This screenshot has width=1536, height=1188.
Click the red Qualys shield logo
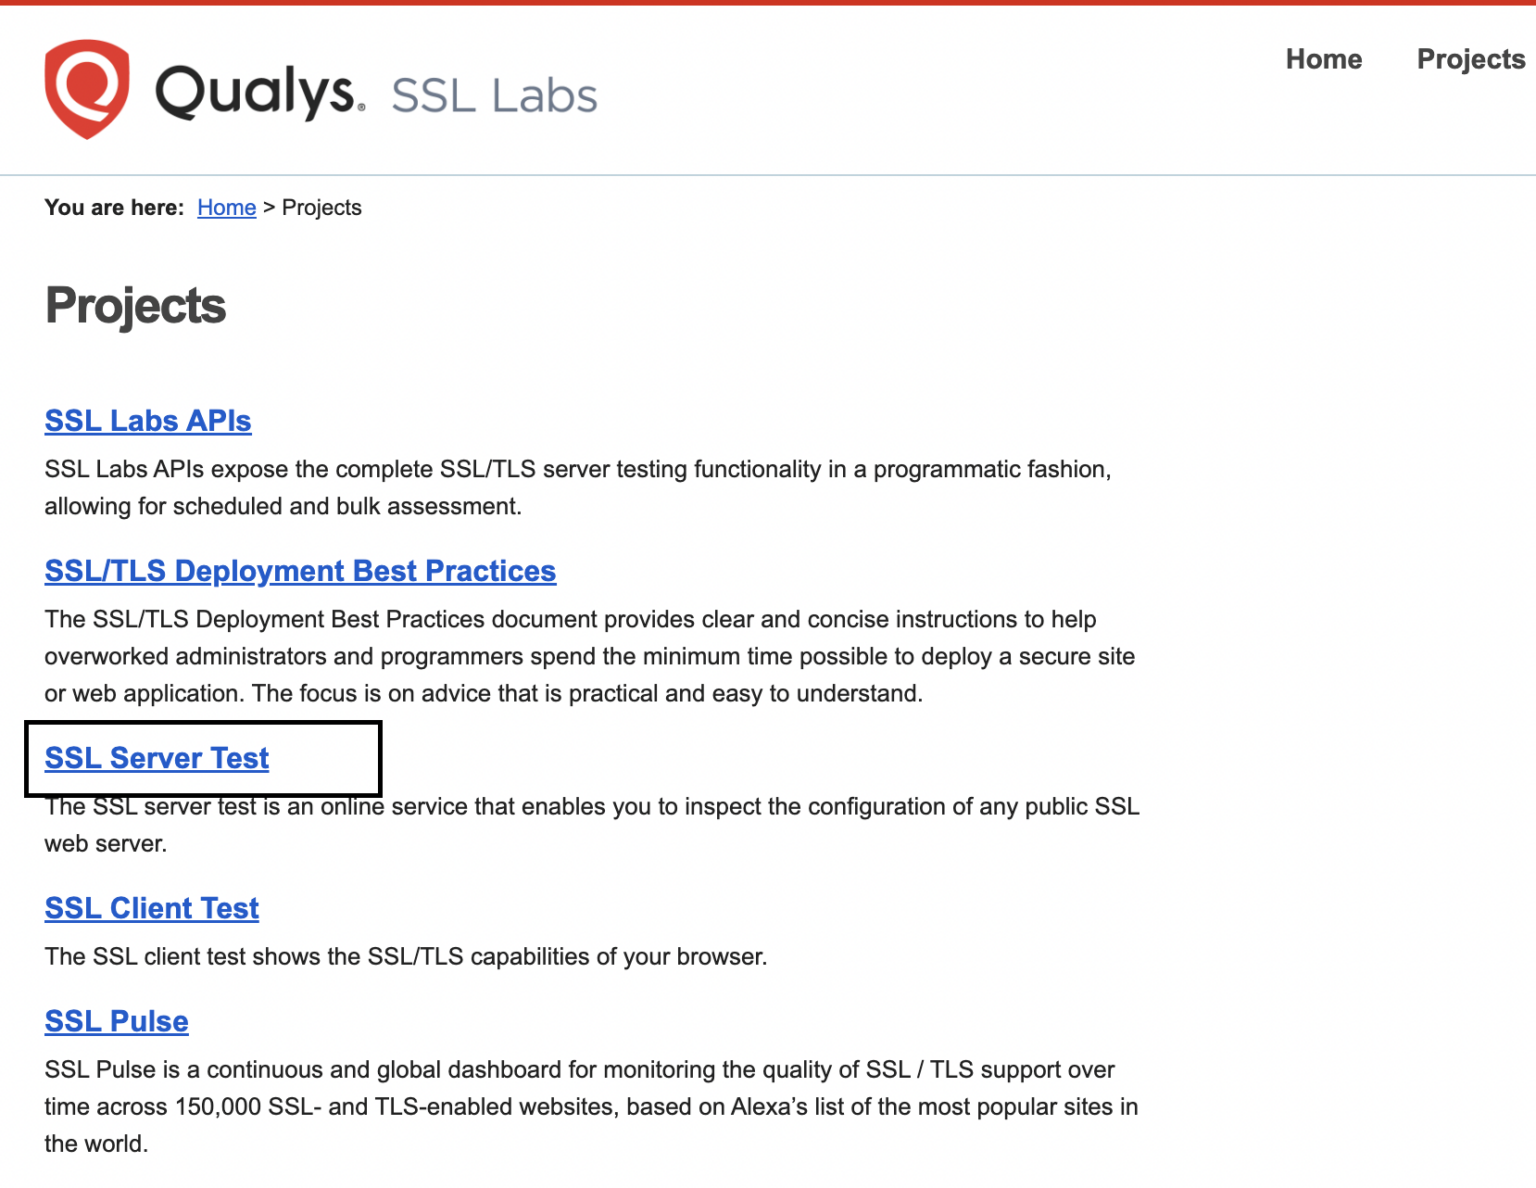pyautogui.click(x=87, y=89)
